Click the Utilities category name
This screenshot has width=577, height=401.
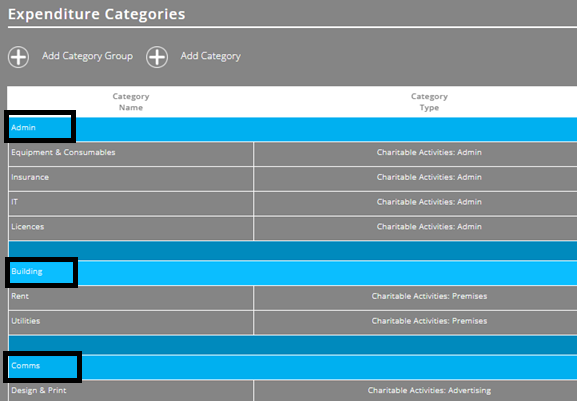25,321
